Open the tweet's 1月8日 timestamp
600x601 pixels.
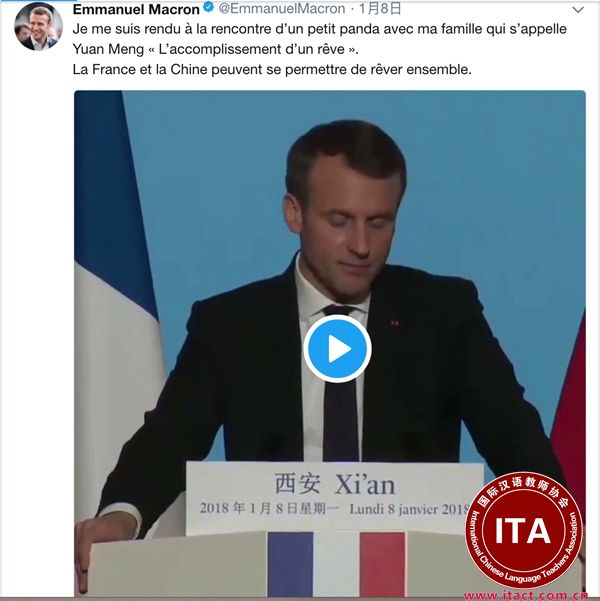point(380,8)
